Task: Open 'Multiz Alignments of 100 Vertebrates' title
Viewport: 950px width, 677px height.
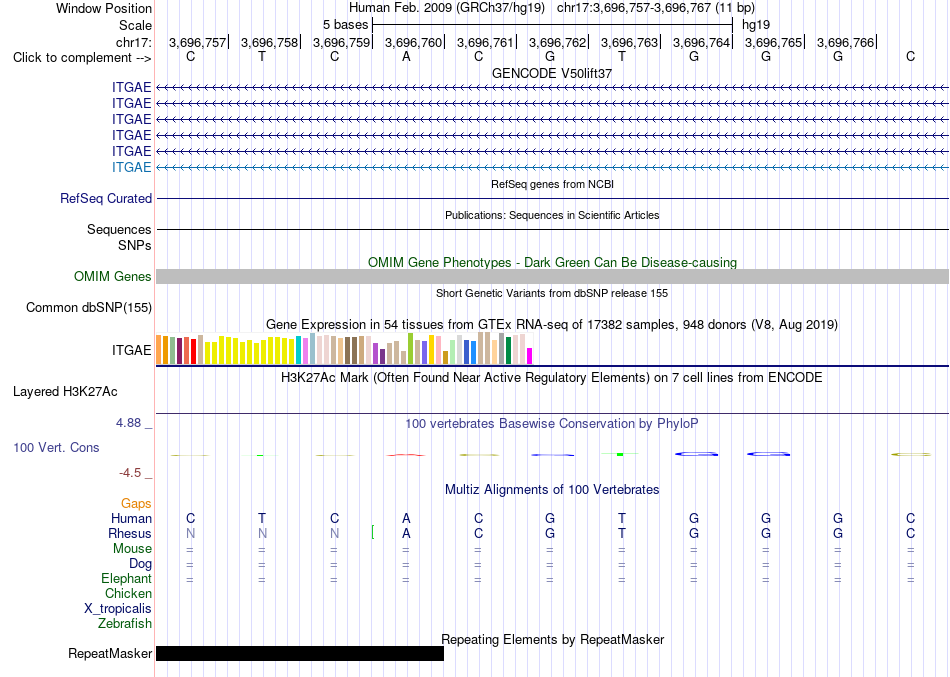Action: pyautogui.click(x=552, y=490)
